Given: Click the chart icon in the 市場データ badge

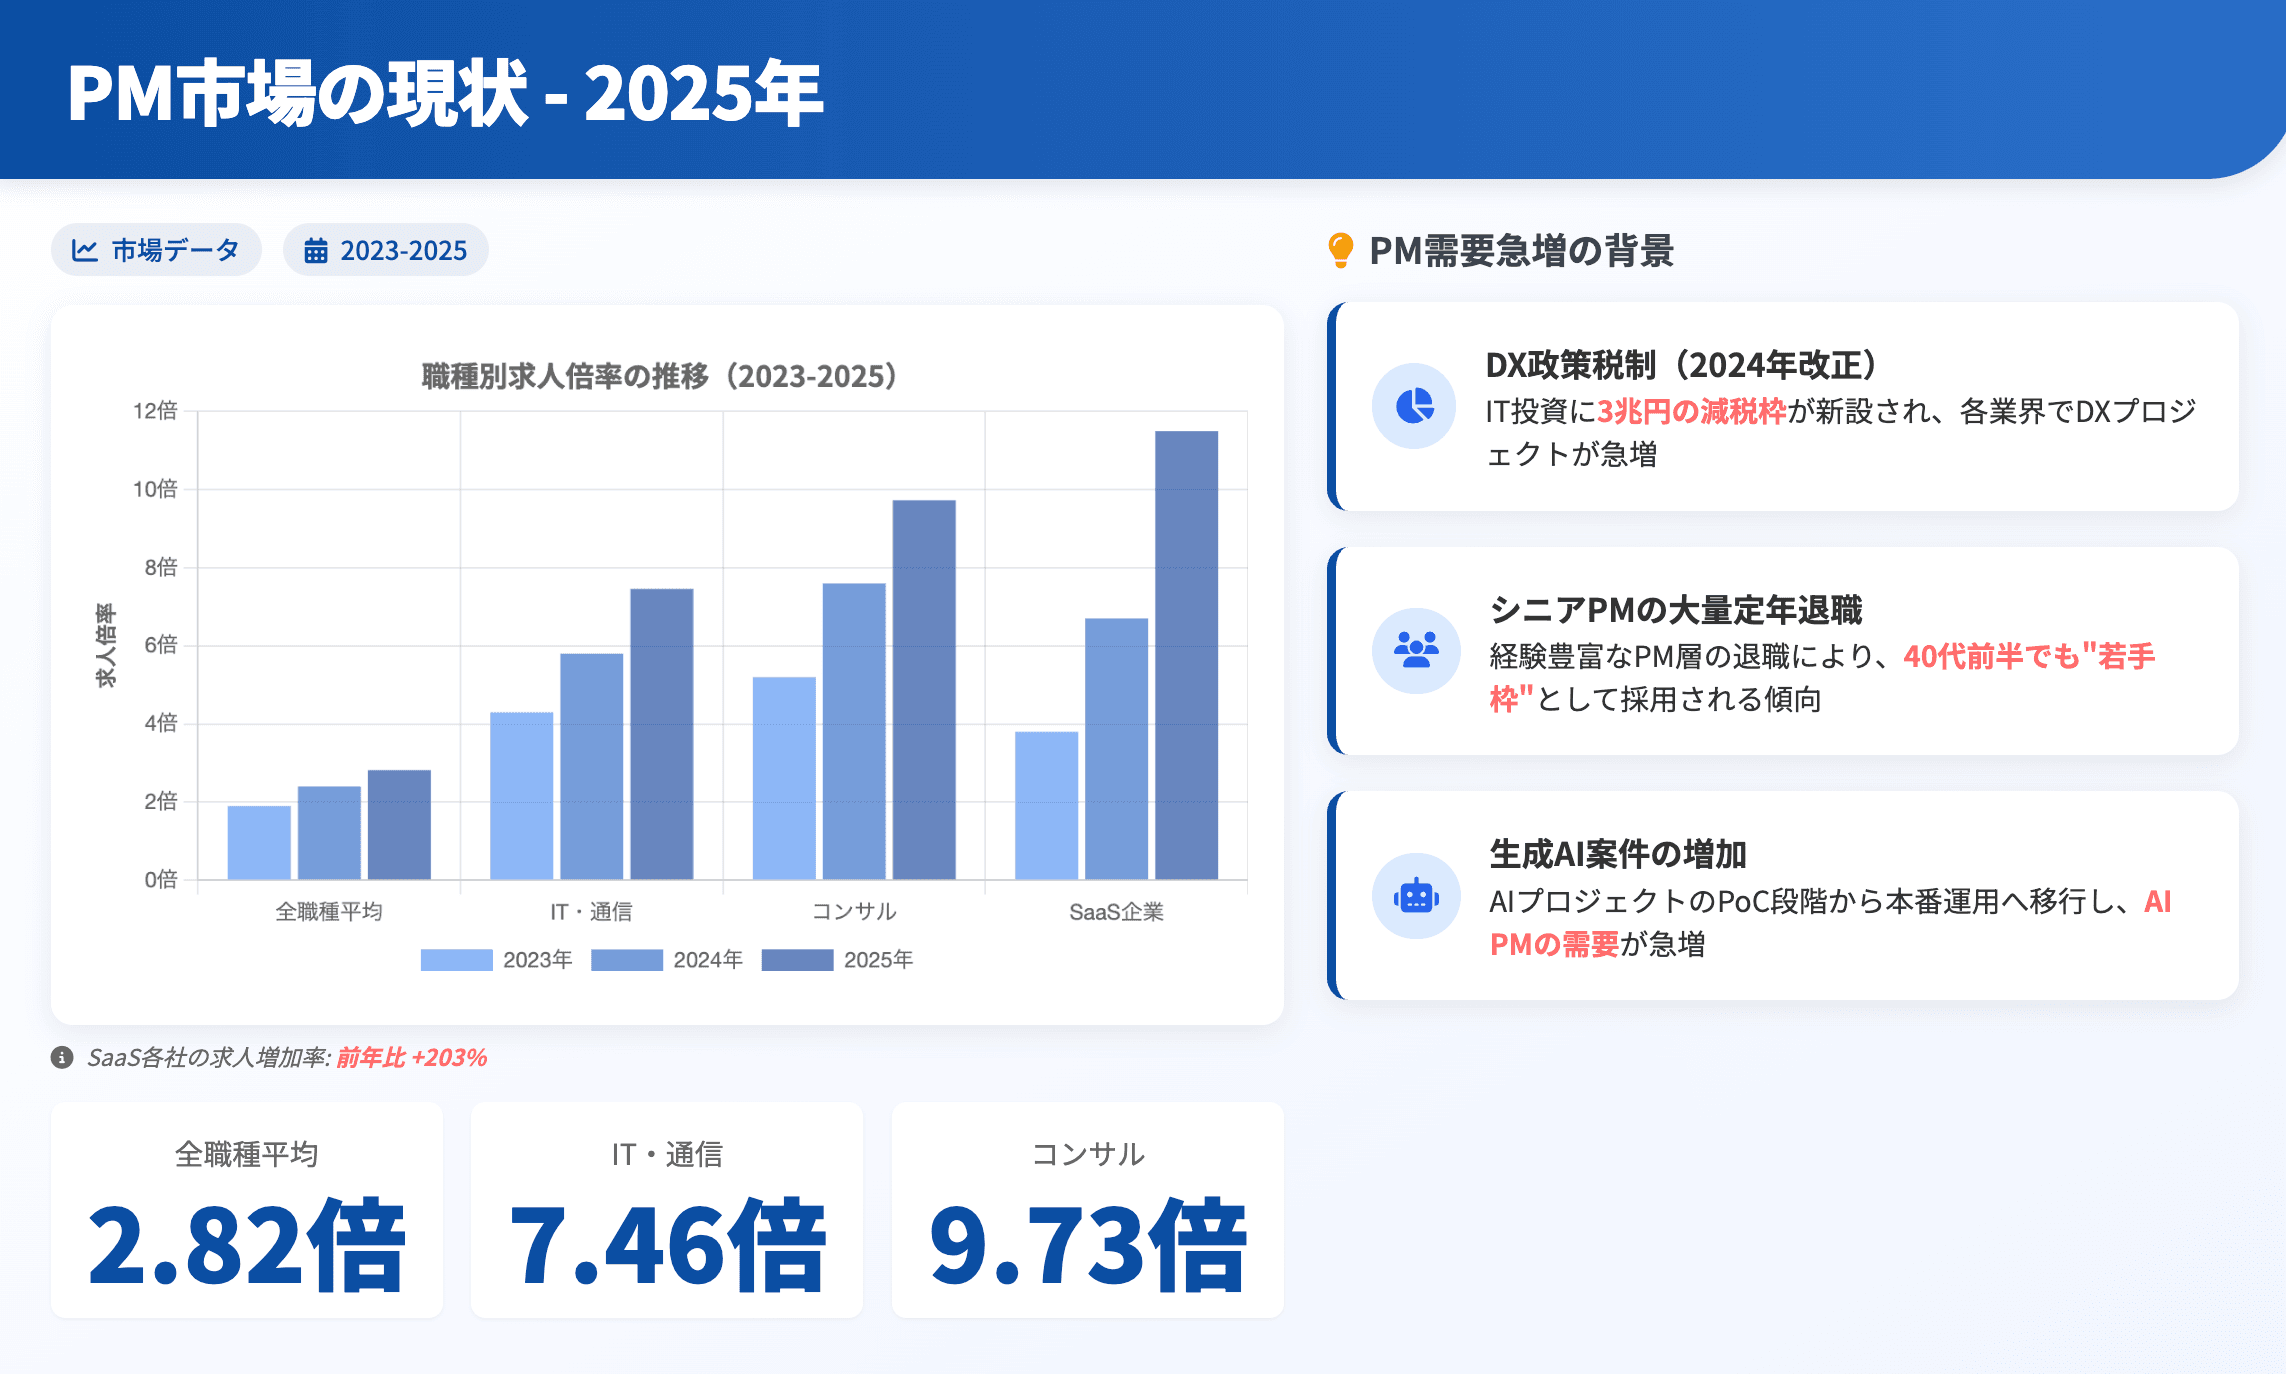Looking at the screenshot, I should (85, 250).
